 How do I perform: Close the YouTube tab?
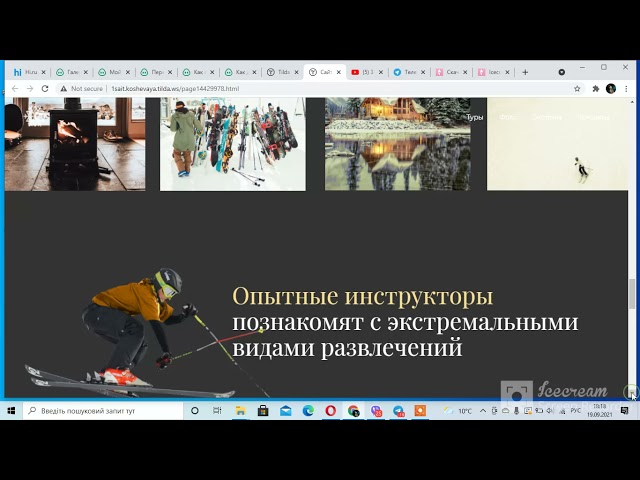point(381,72)
